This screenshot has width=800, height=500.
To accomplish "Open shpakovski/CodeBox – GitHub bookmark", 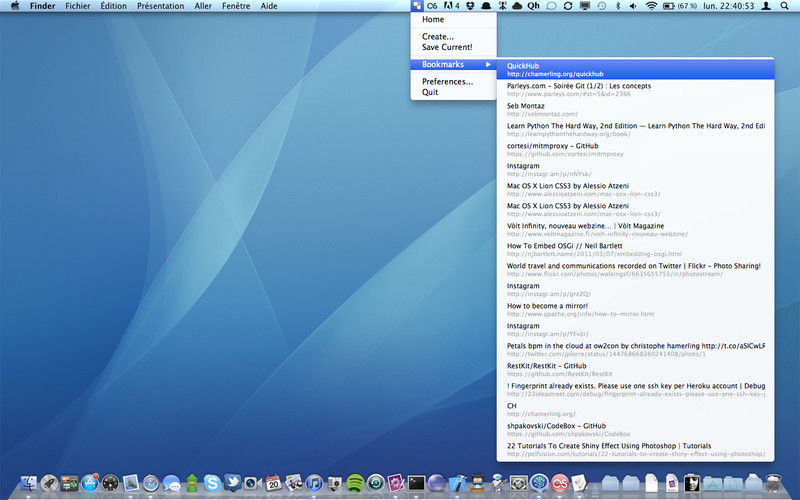I will [x=635, y=430].
